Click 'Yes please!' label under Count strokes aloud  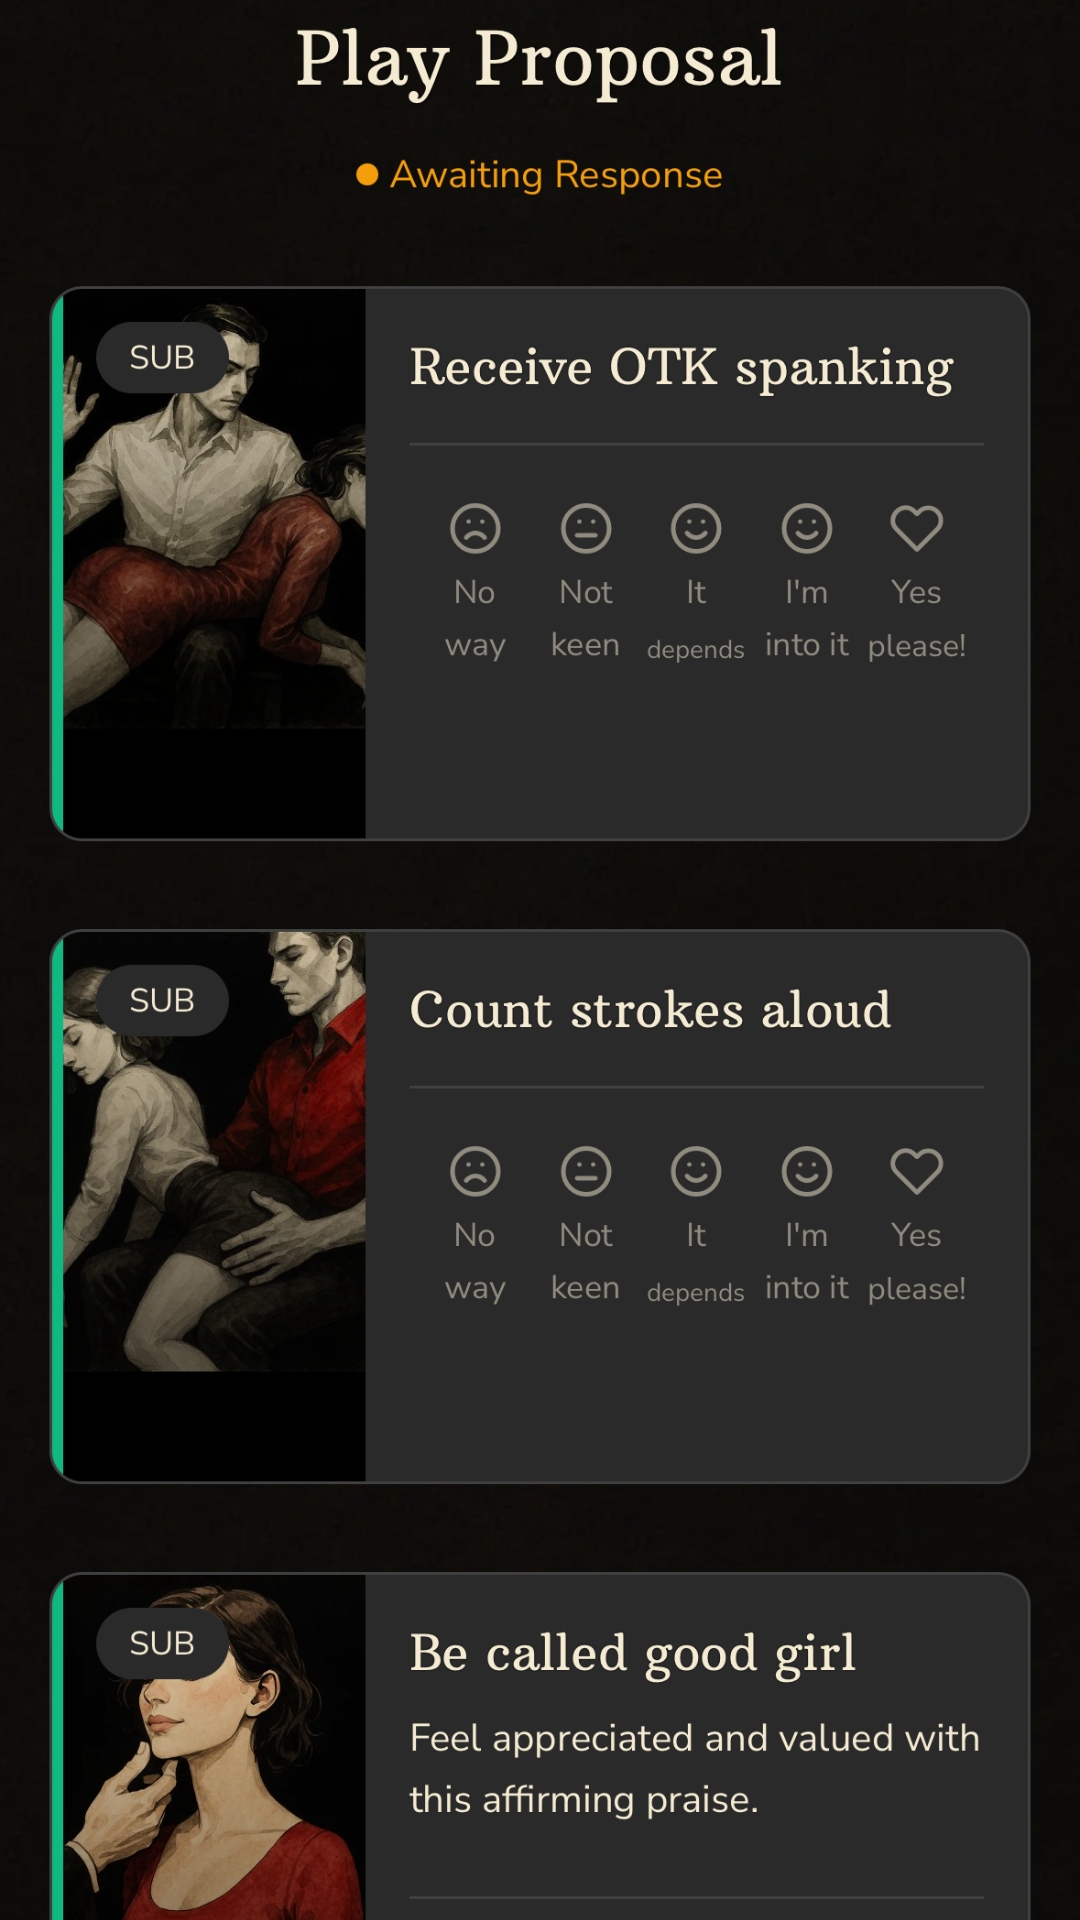tap(917, 1262)
